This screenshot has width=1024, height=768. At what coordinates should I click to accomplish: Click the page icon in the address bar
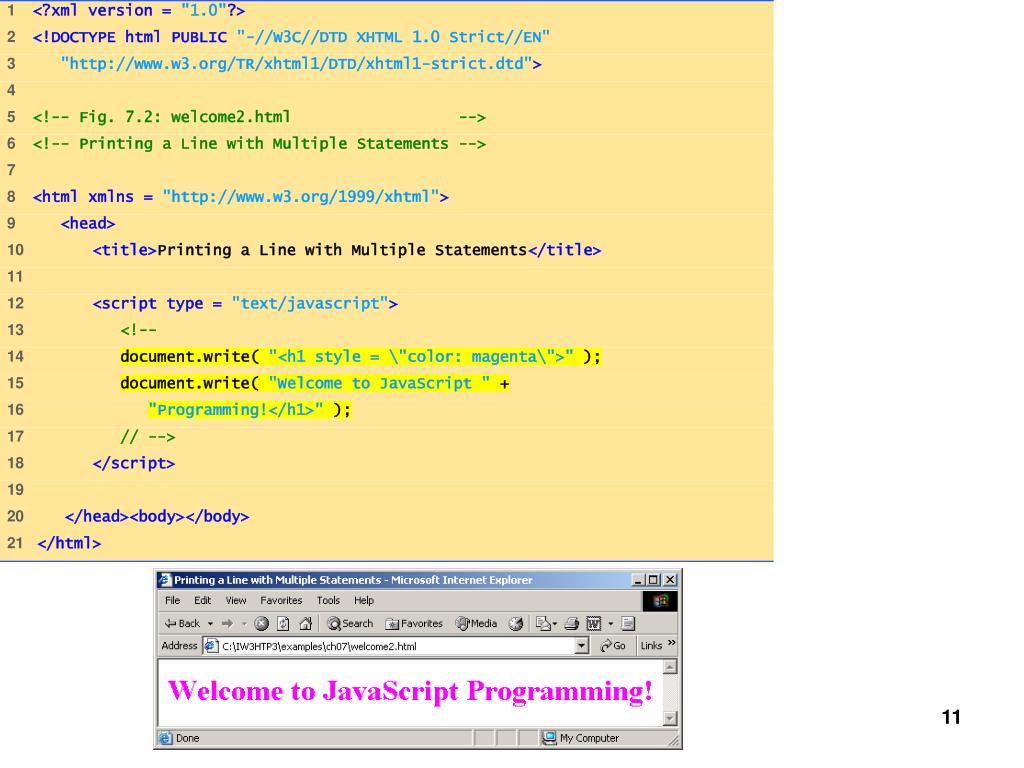[x=211, y=646]
